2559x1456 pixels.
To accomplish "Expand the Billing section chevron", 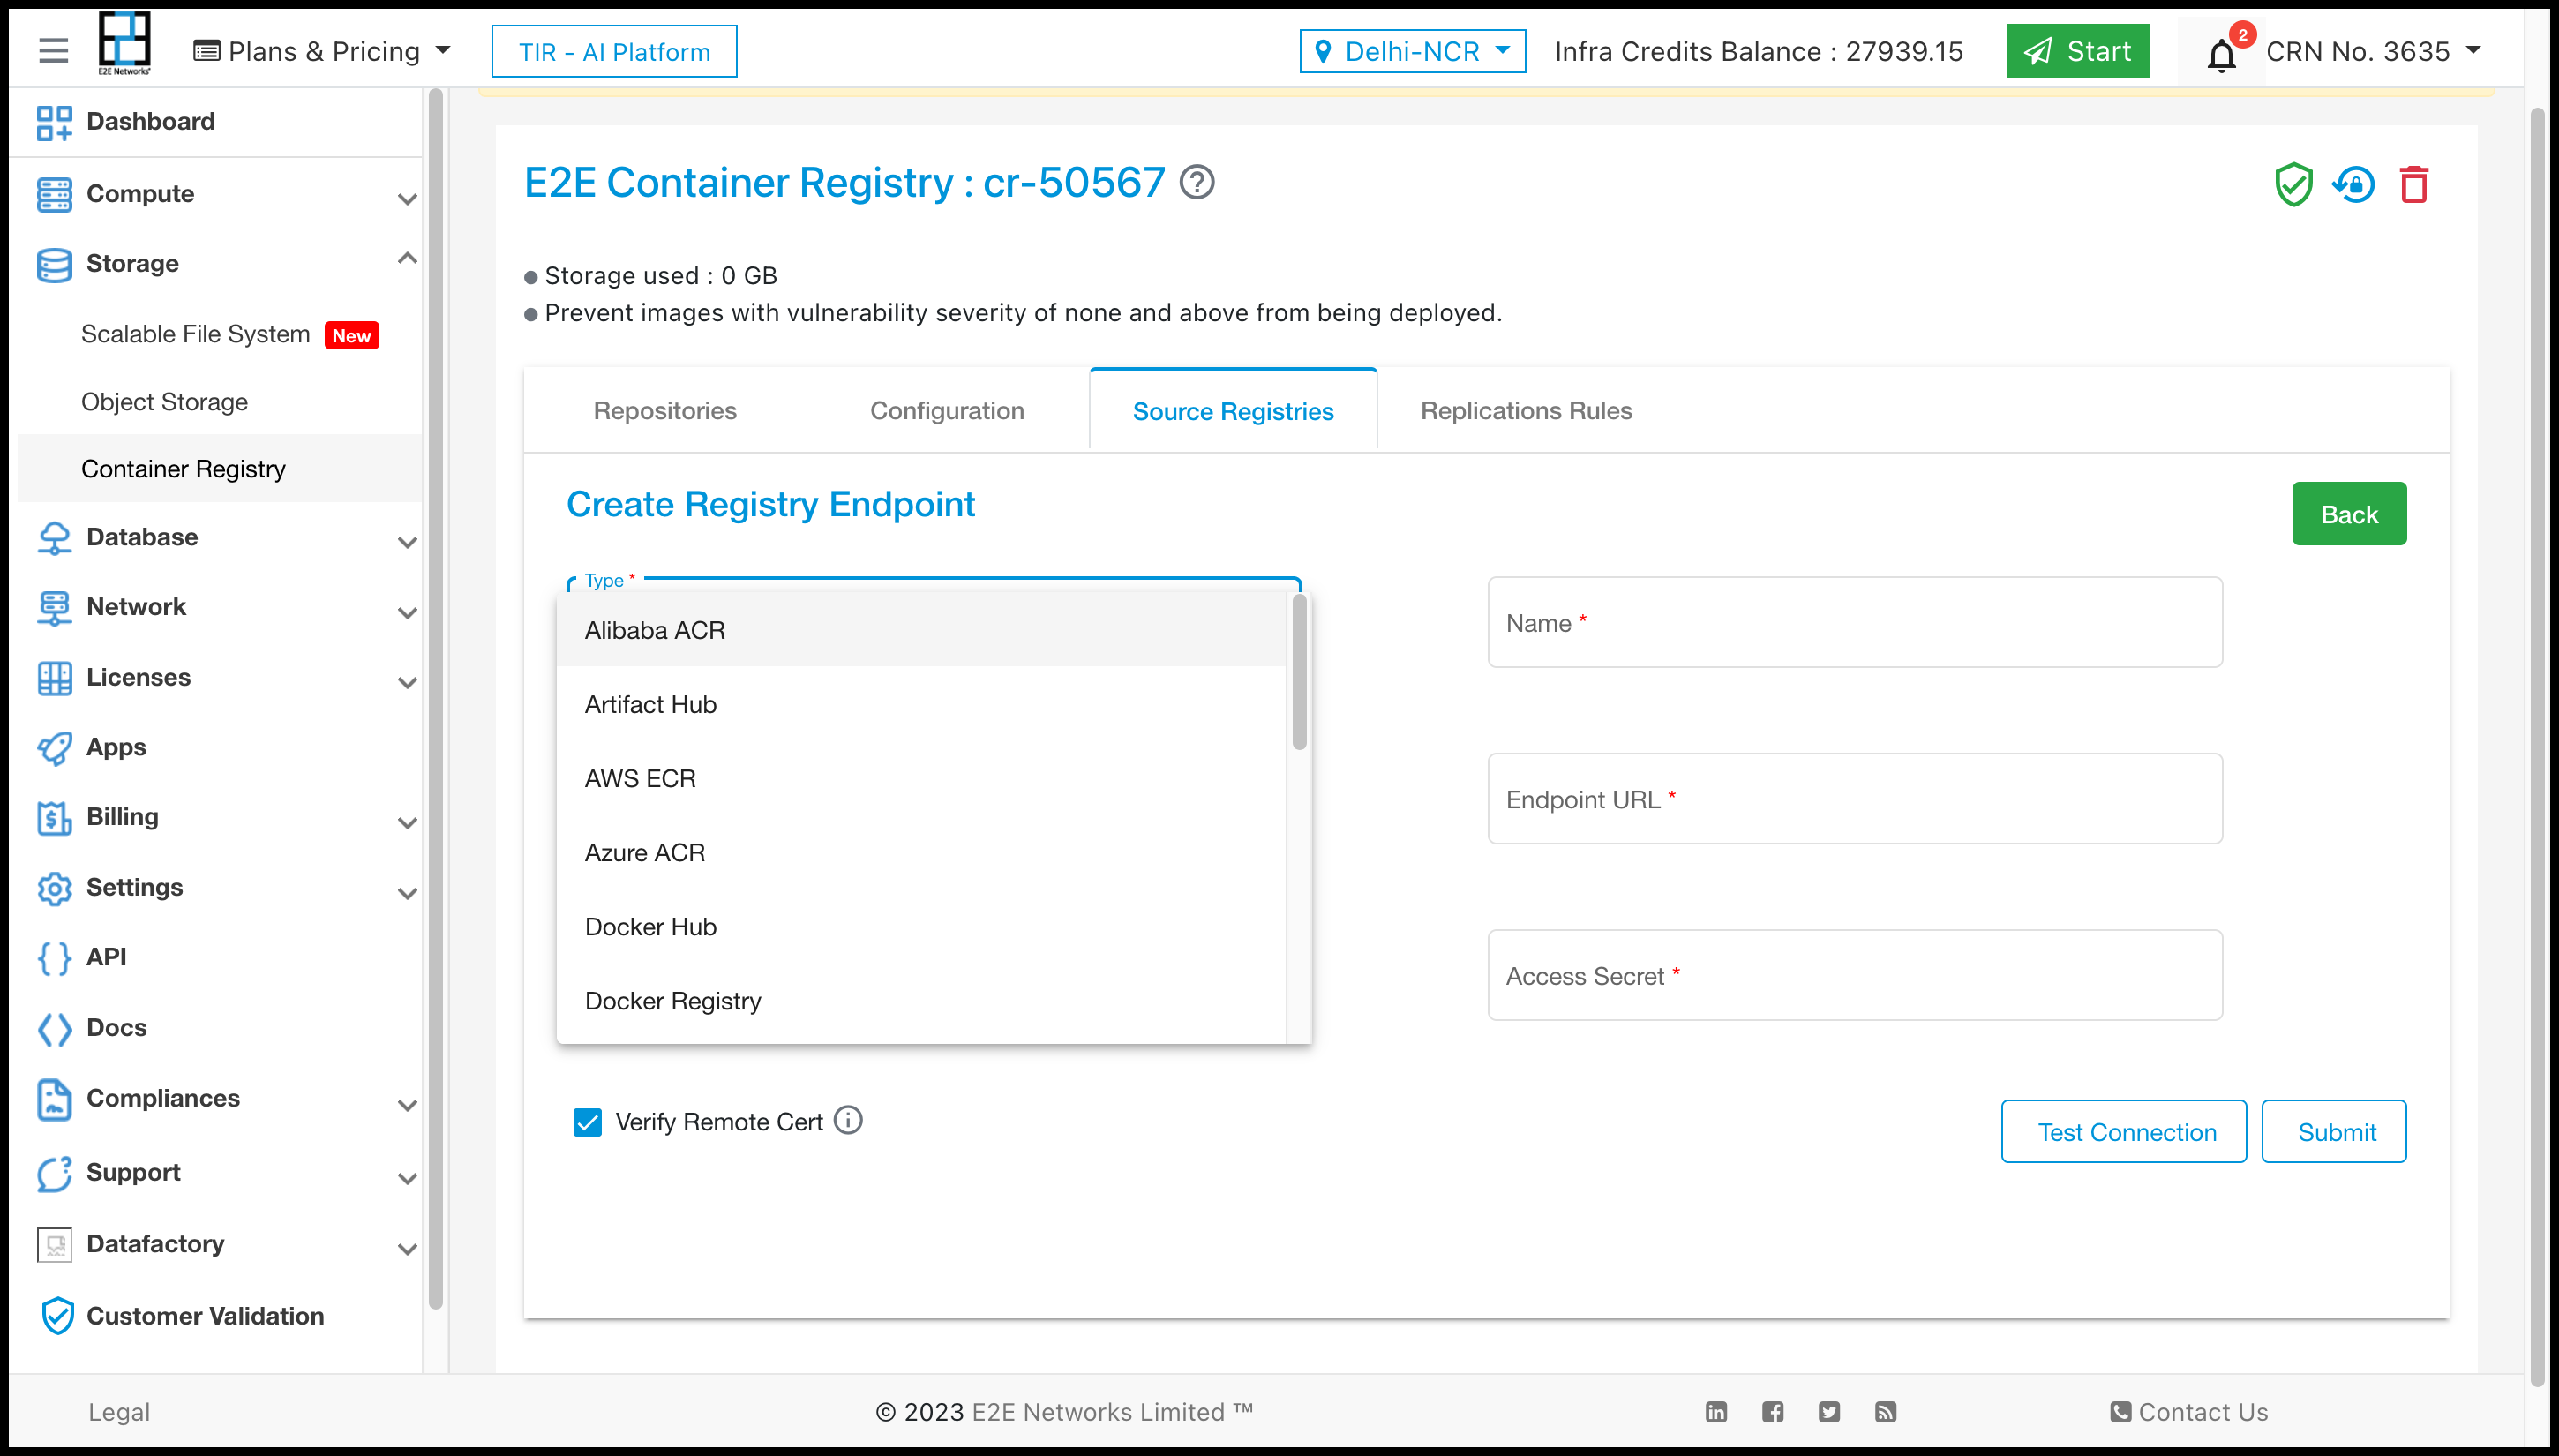I will pyautogui.click(x=407, y=822).
